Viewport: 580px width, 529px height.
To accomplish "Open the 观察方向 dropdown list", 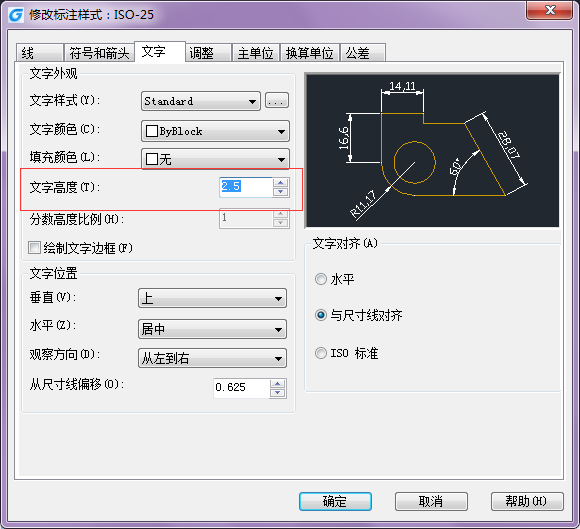I will [212, 358].
